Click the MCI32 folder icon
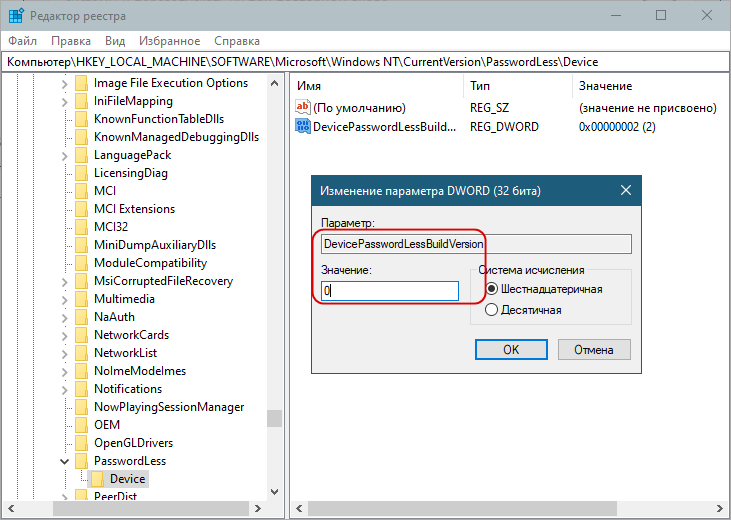This screenshot has width=731, height=520. click(81, 227)
